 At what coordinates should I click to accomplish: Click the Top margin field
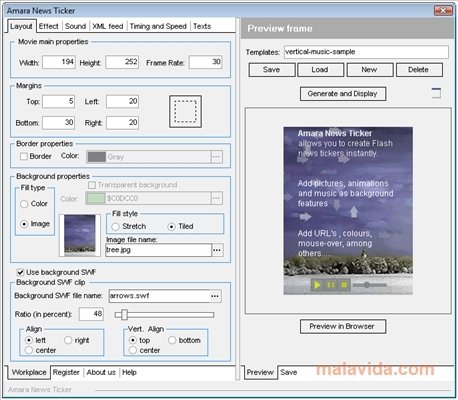[59, 102]
